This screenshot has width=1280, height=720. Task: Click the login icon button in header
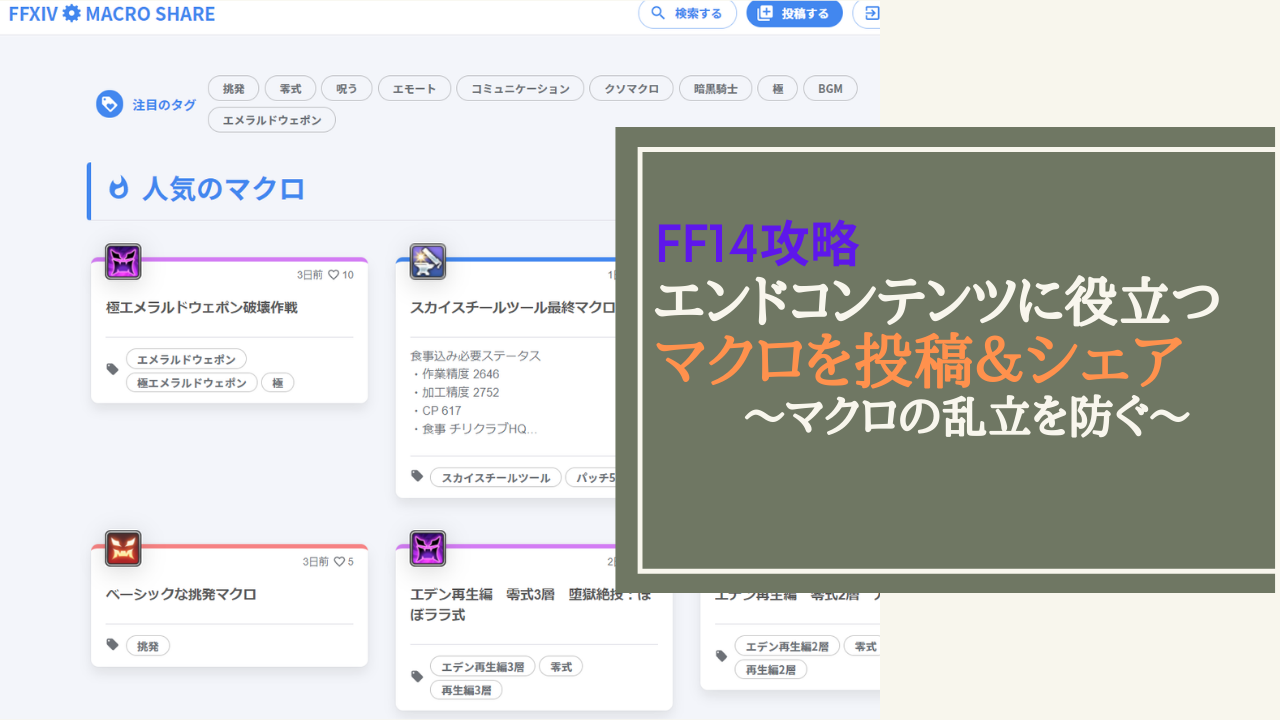point(869,14)
